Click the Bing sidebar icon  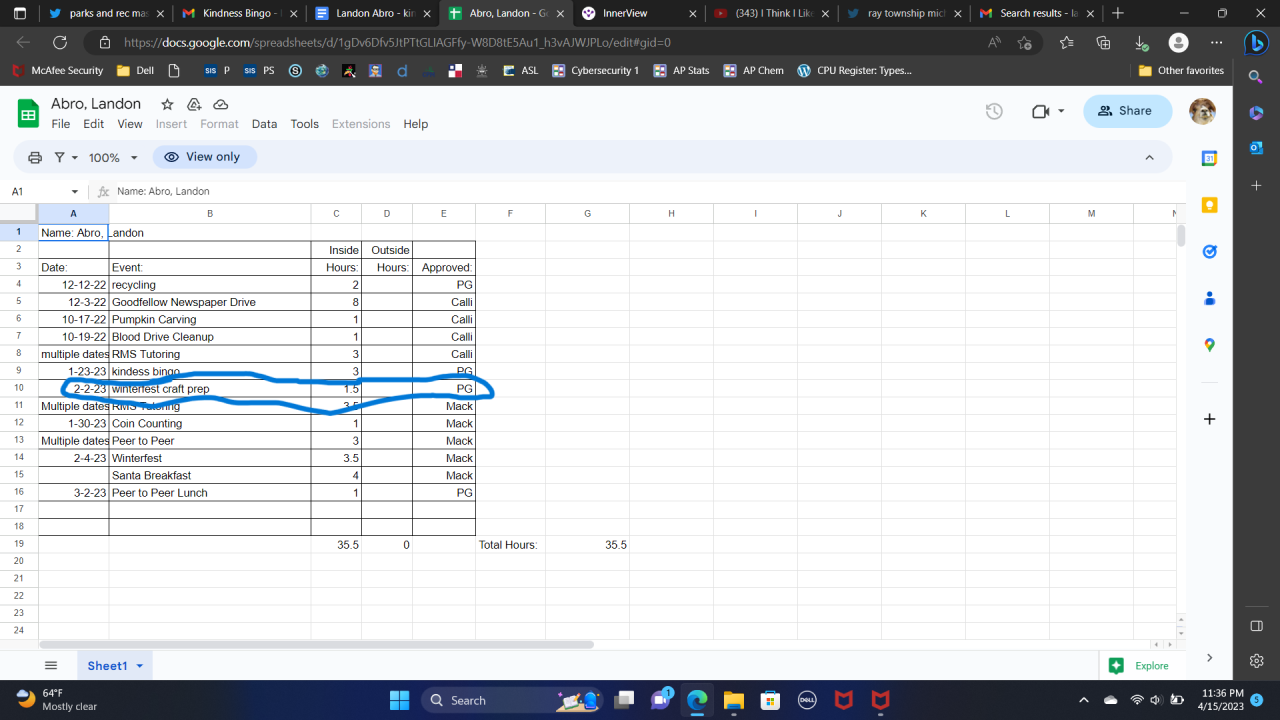click(1256, 42)
